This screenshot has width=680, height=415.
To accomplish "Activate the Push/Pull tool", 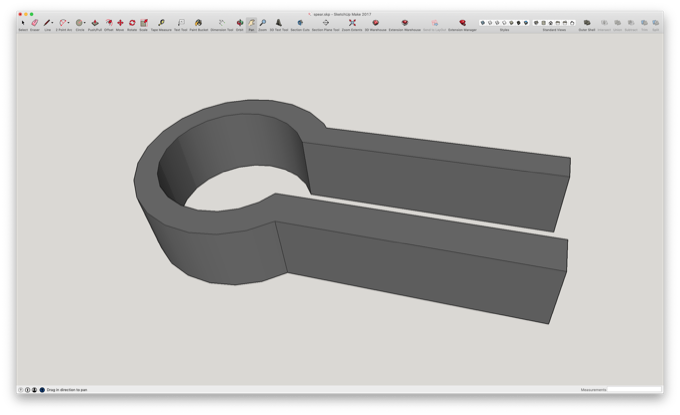I will [95, 23].
